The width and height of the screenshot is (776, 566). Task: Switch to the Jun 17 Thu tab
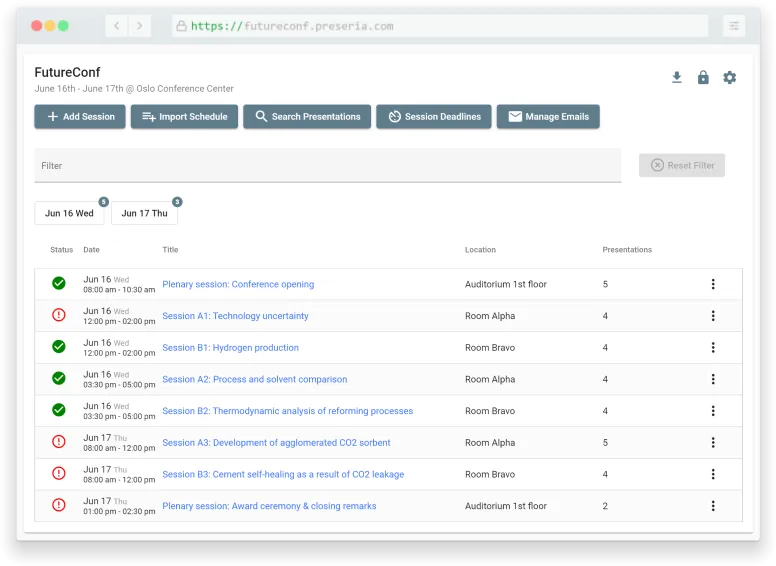tap(144, 213)
